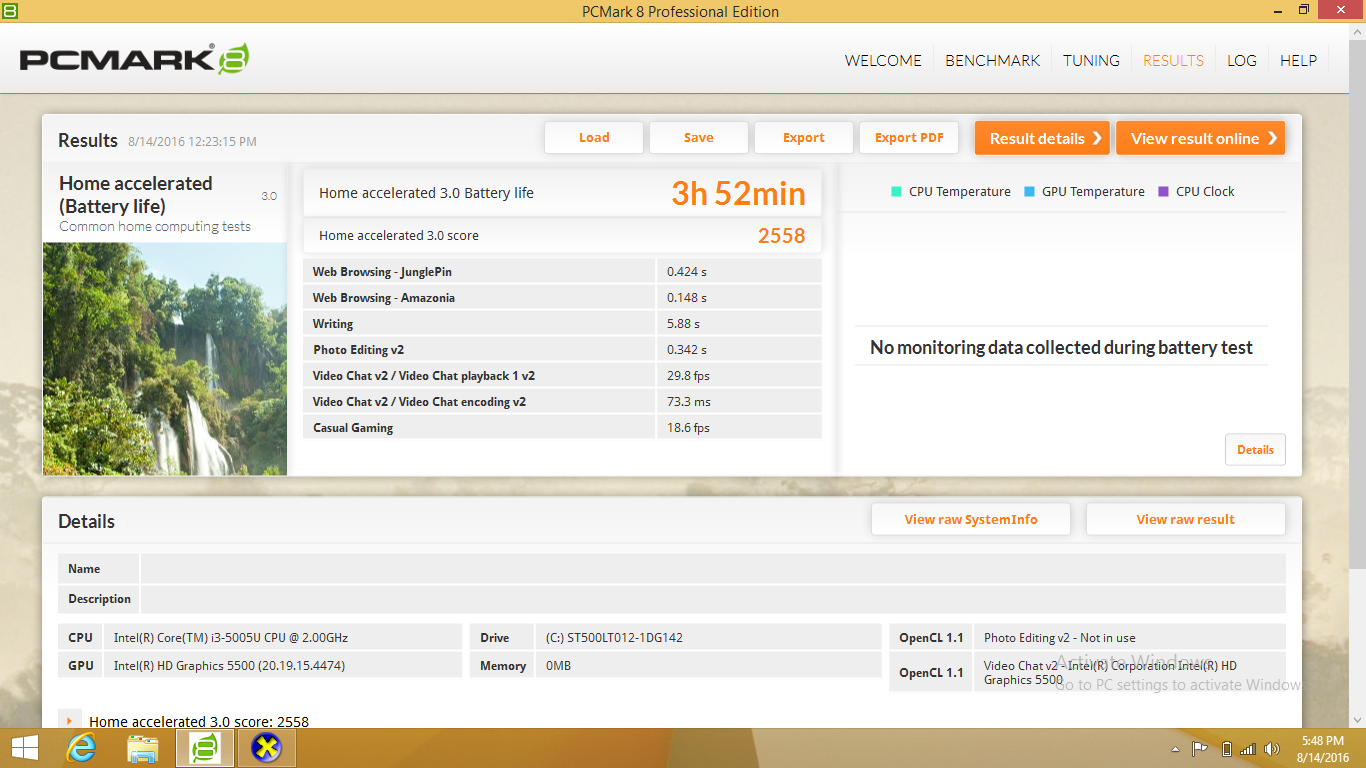Click the Intel Core i3-5005U CPU value
Viewport: 1366px width, 768px height.
point(231,637)
